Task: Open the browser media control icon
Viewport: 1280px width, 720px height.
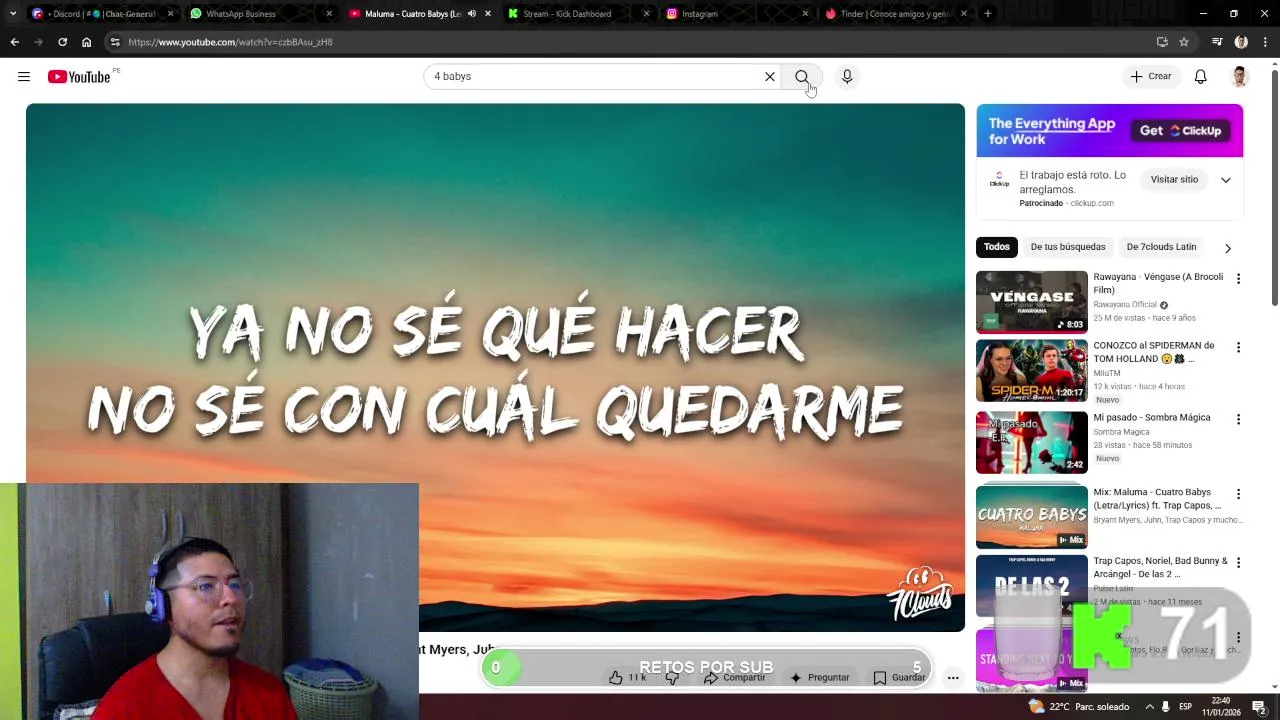Action: point(1217,42)
